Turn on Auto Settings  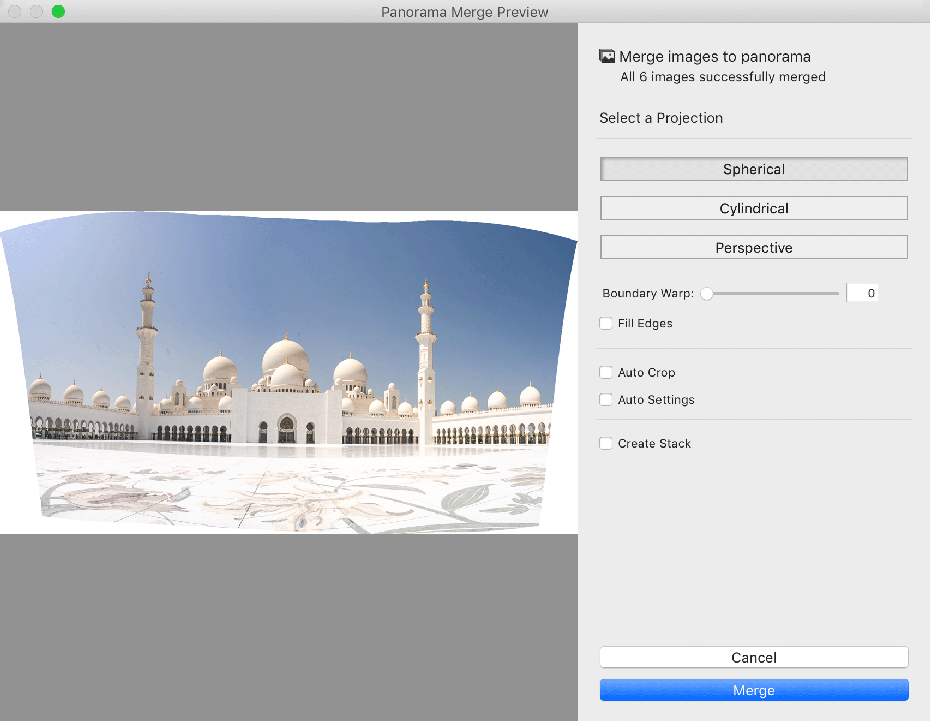coord(606,399)
